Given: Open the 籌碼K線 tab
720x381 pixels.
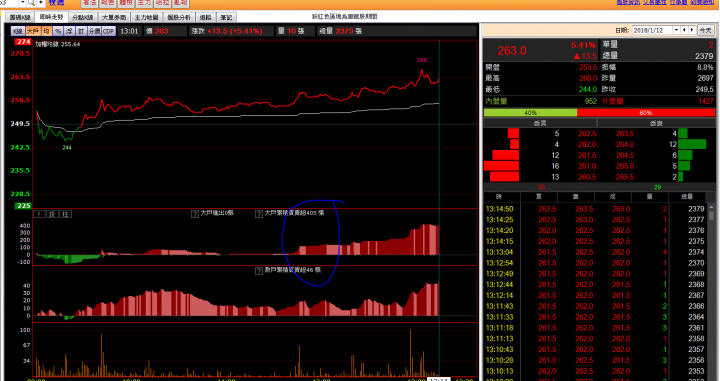Looking at the screenshot, I should 20,17.
